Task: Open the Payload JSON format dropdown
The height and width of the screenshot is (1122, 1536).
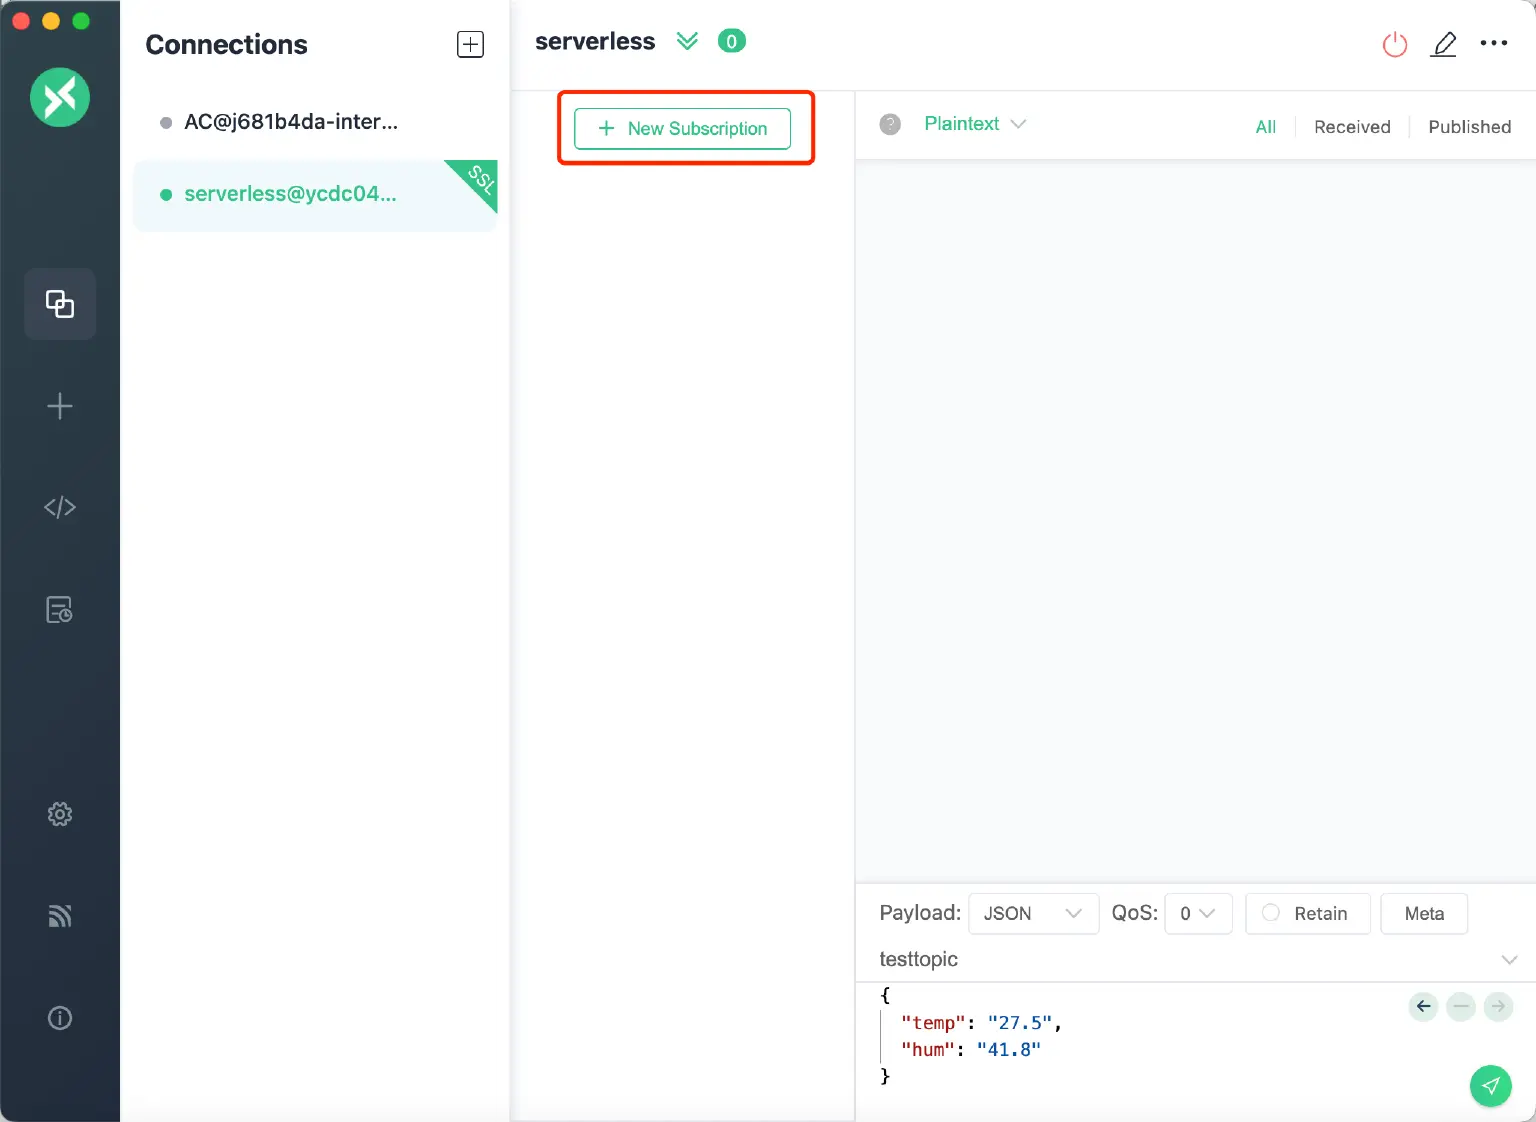Action: pyautogui.click(x=1033, y=913)
